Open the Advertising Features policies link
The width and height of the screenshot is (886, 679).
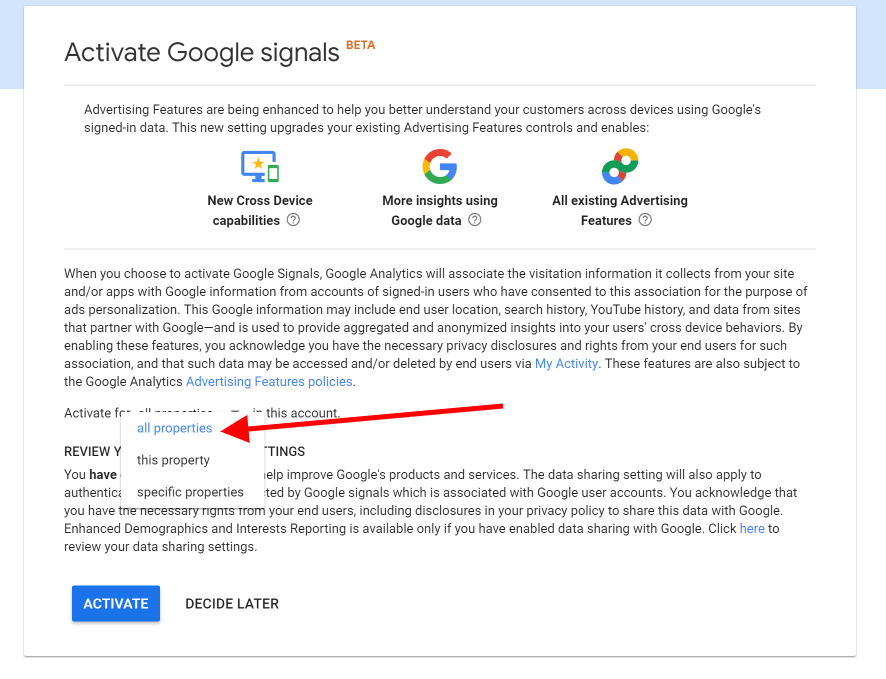coord(269,381)
